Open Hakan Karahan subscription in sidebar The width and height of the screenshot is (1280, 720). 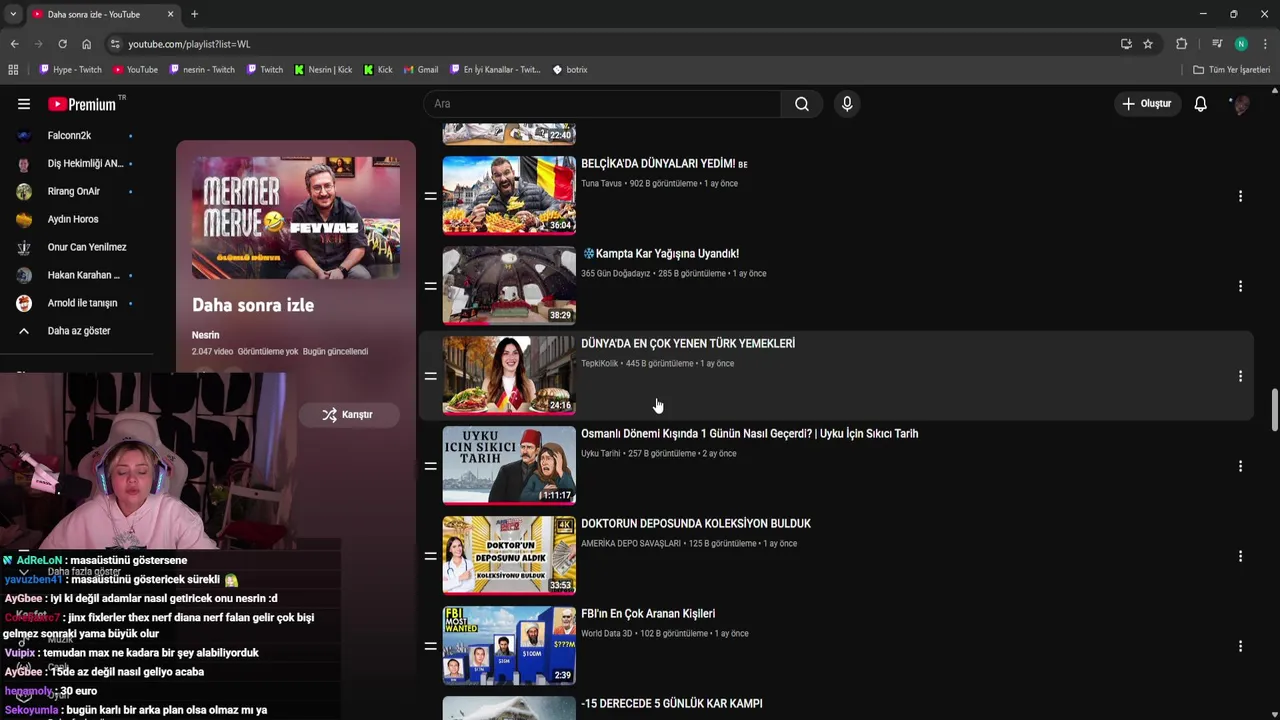point(75,275)
